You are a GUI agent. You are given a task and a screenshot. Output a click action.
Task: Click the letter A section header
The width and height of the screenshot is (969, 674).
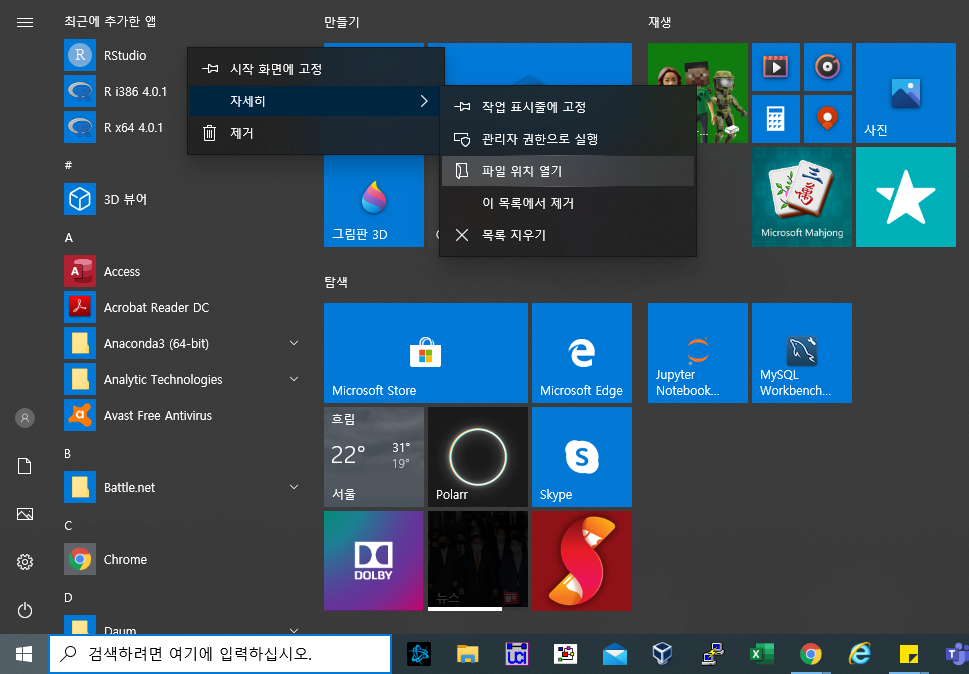point(69,238)
